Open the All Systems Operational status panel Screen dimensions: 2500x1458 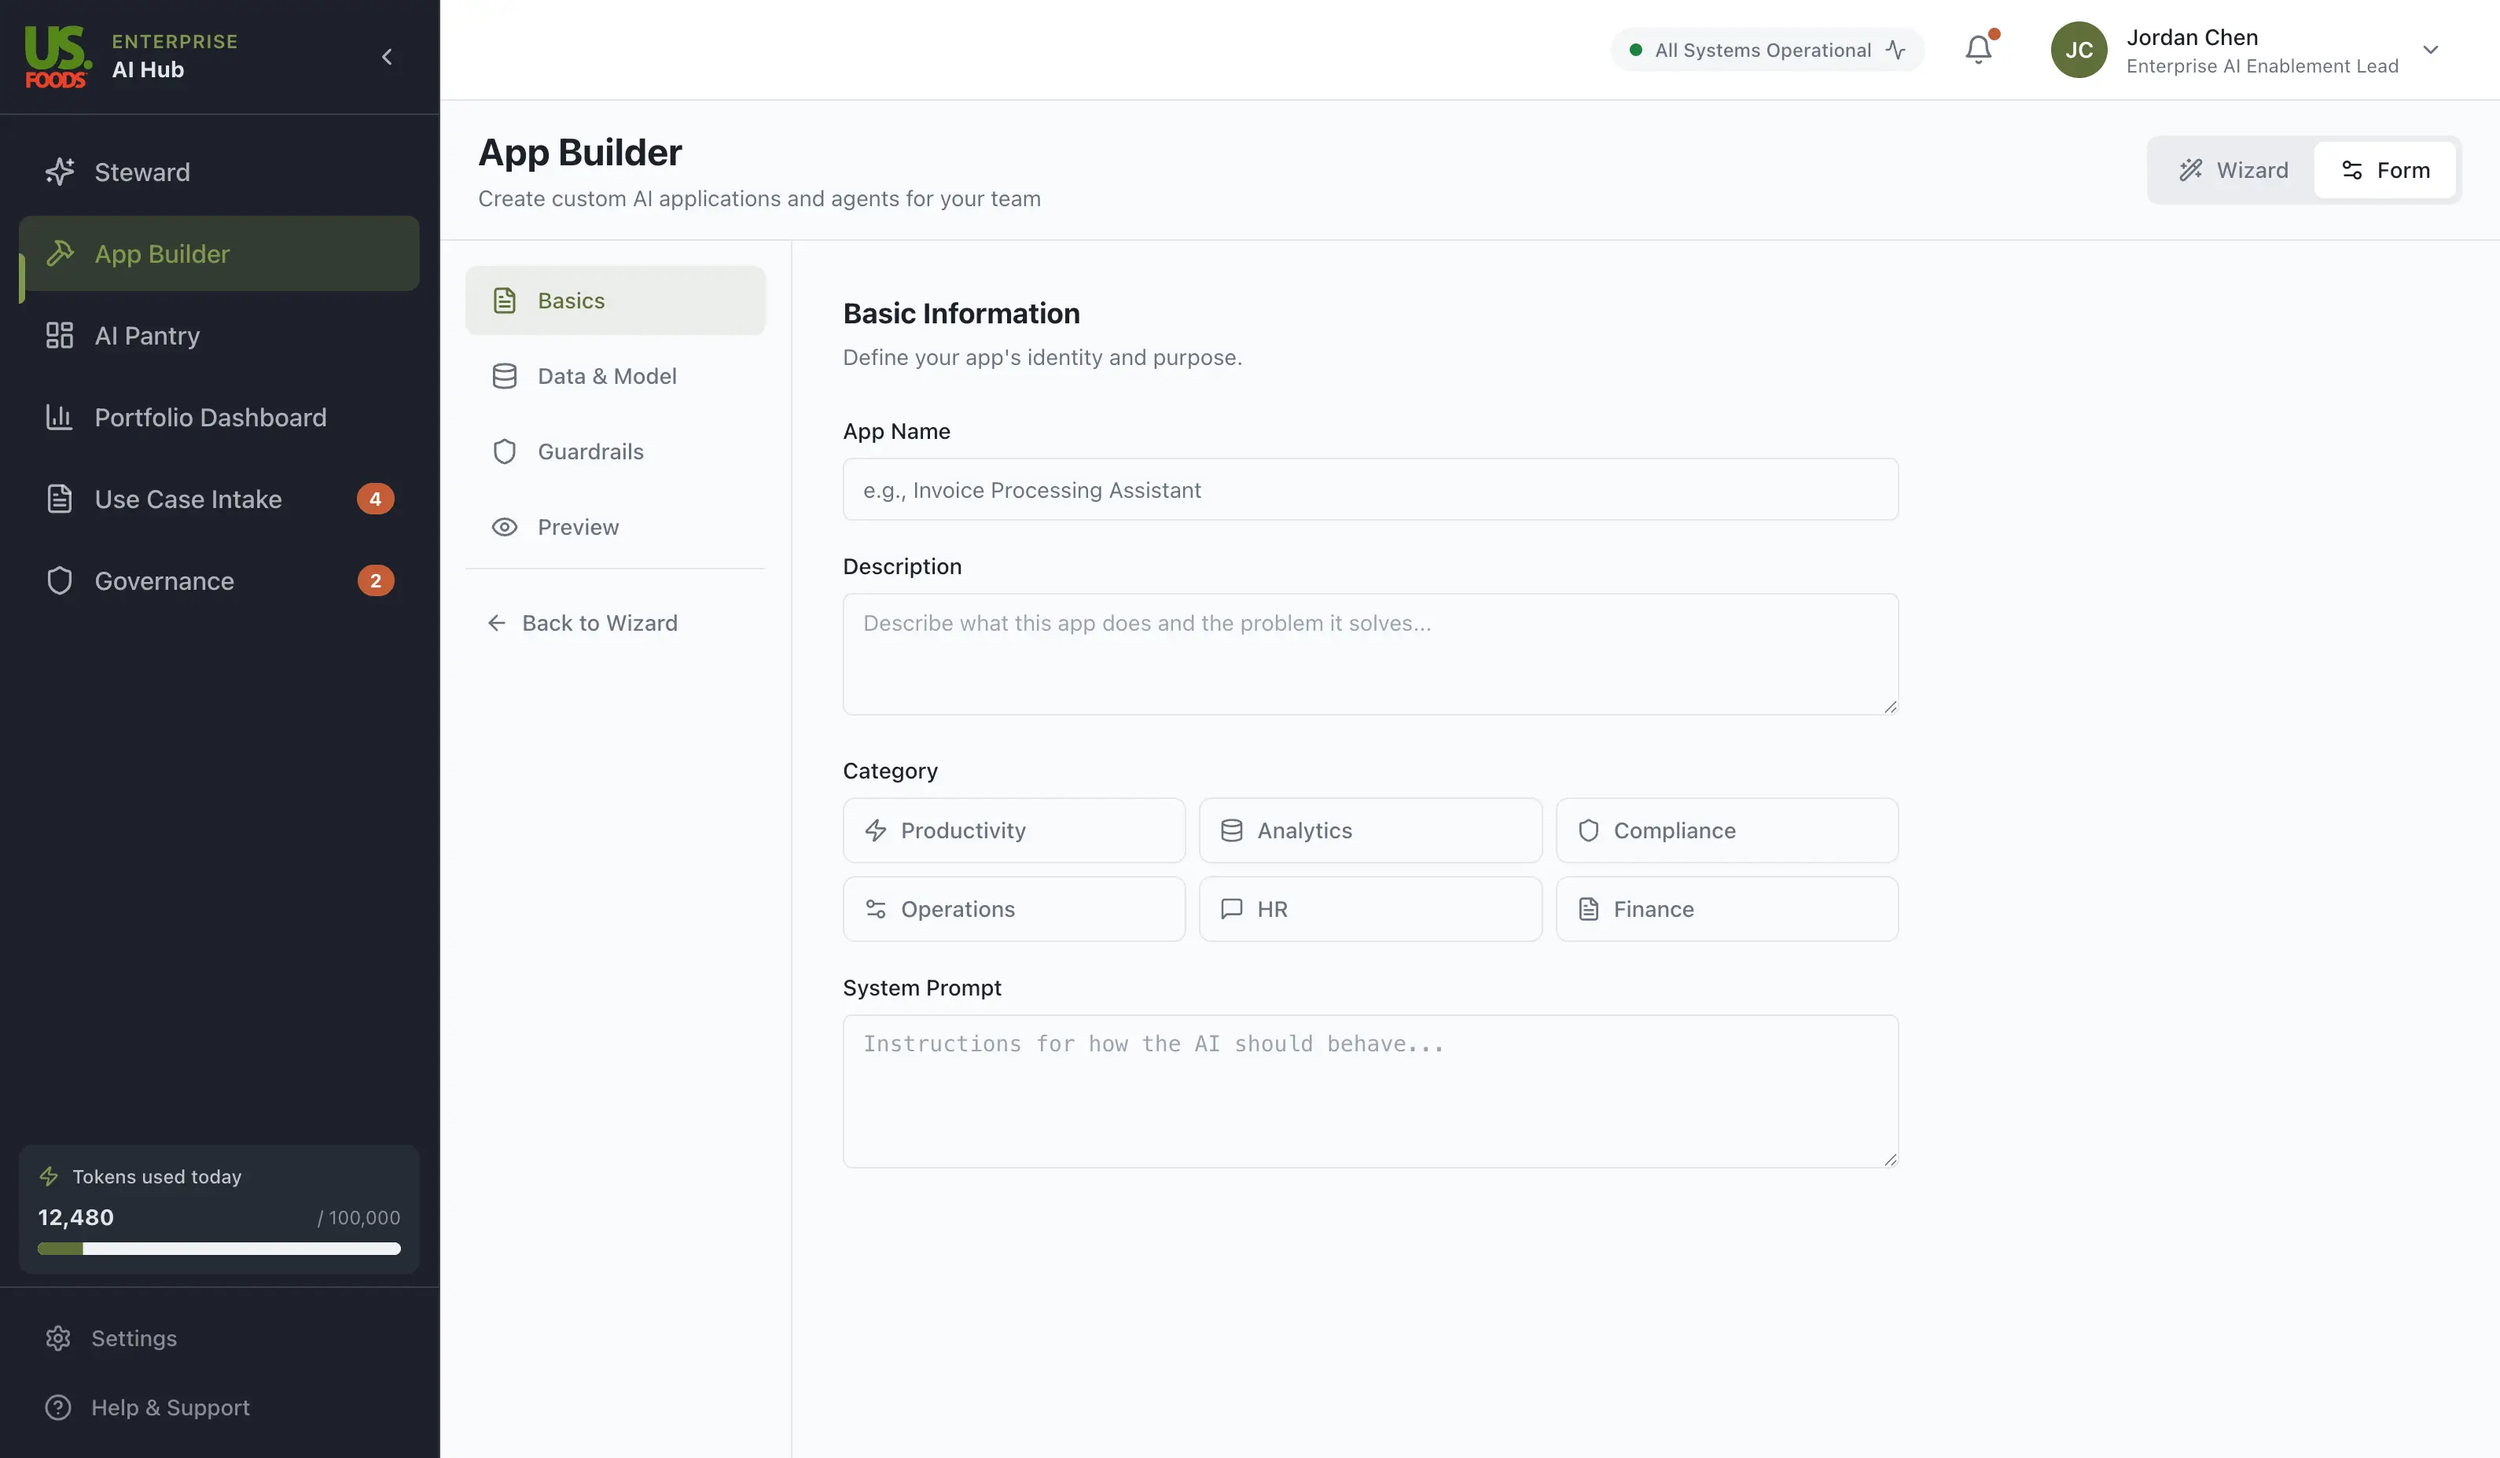[1766, 49]
